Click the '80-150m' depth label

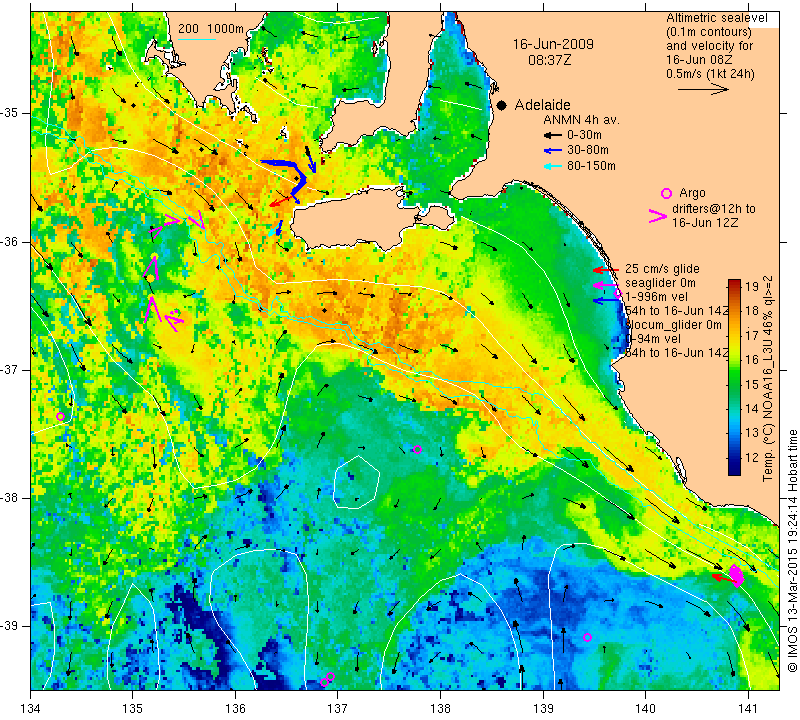click(x=591, y=165)
